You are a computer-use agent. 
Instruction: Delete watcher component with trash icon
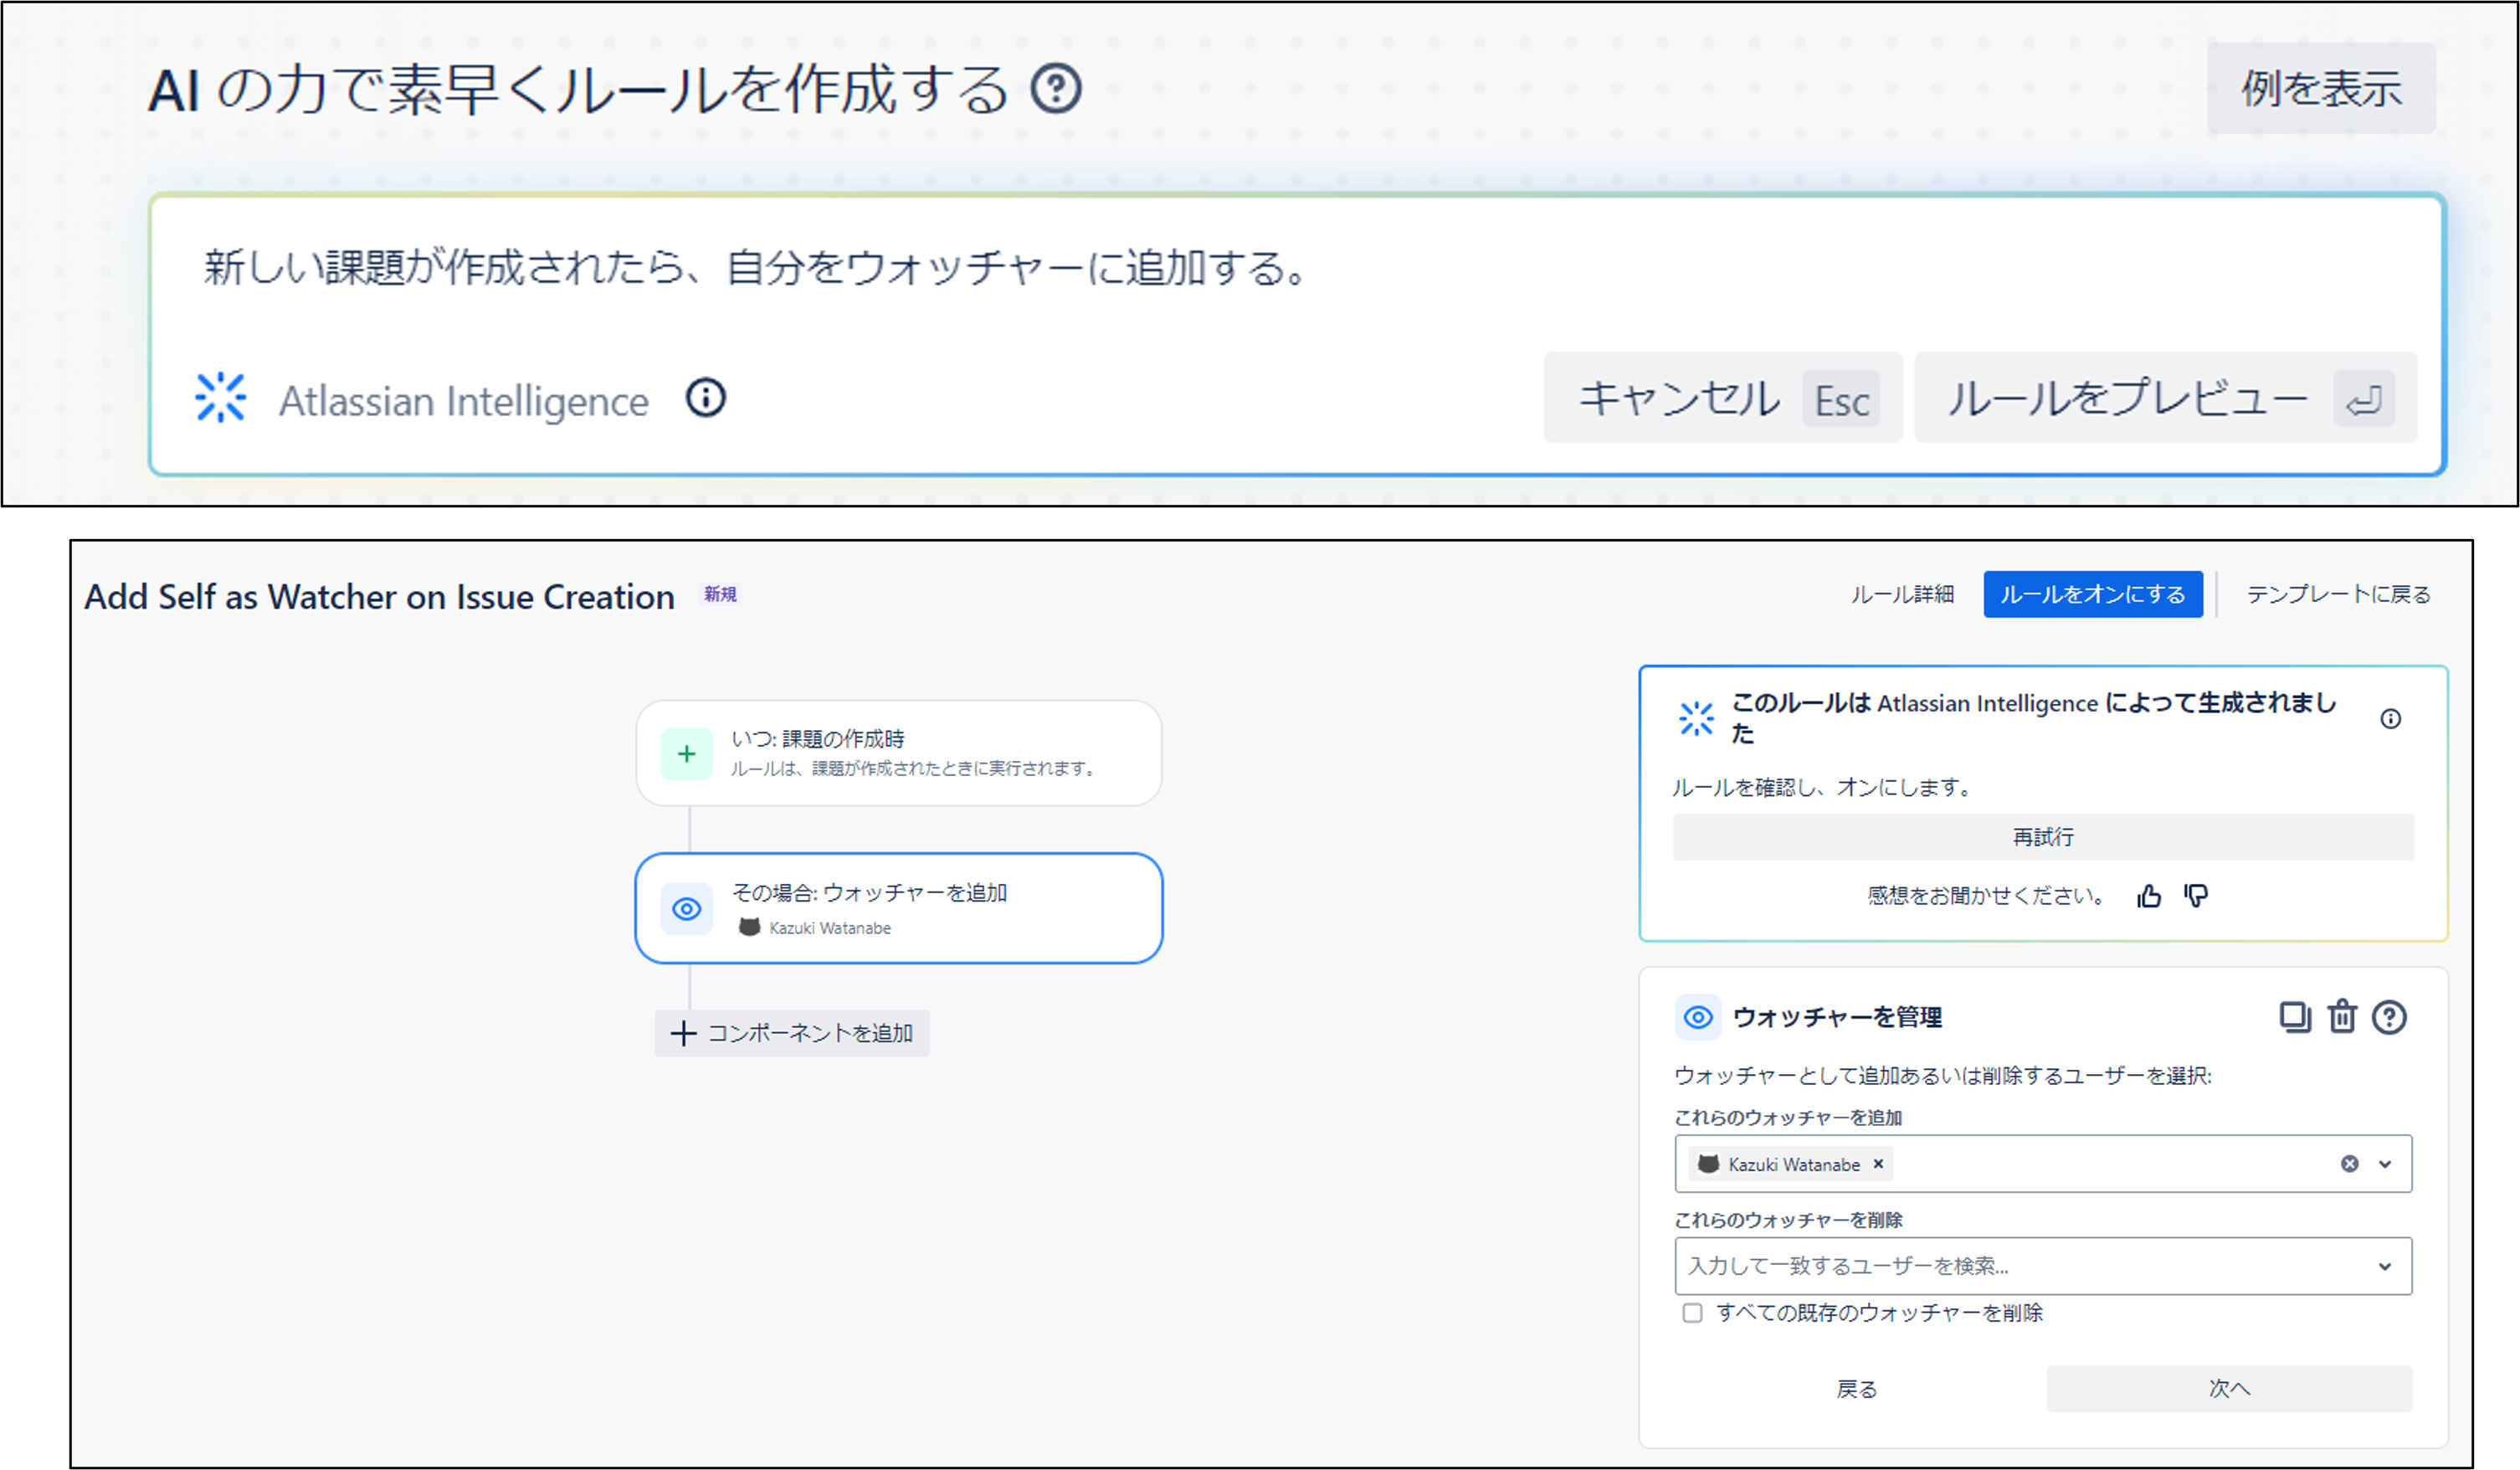pyautogui.click(x=2342, y=1017)
